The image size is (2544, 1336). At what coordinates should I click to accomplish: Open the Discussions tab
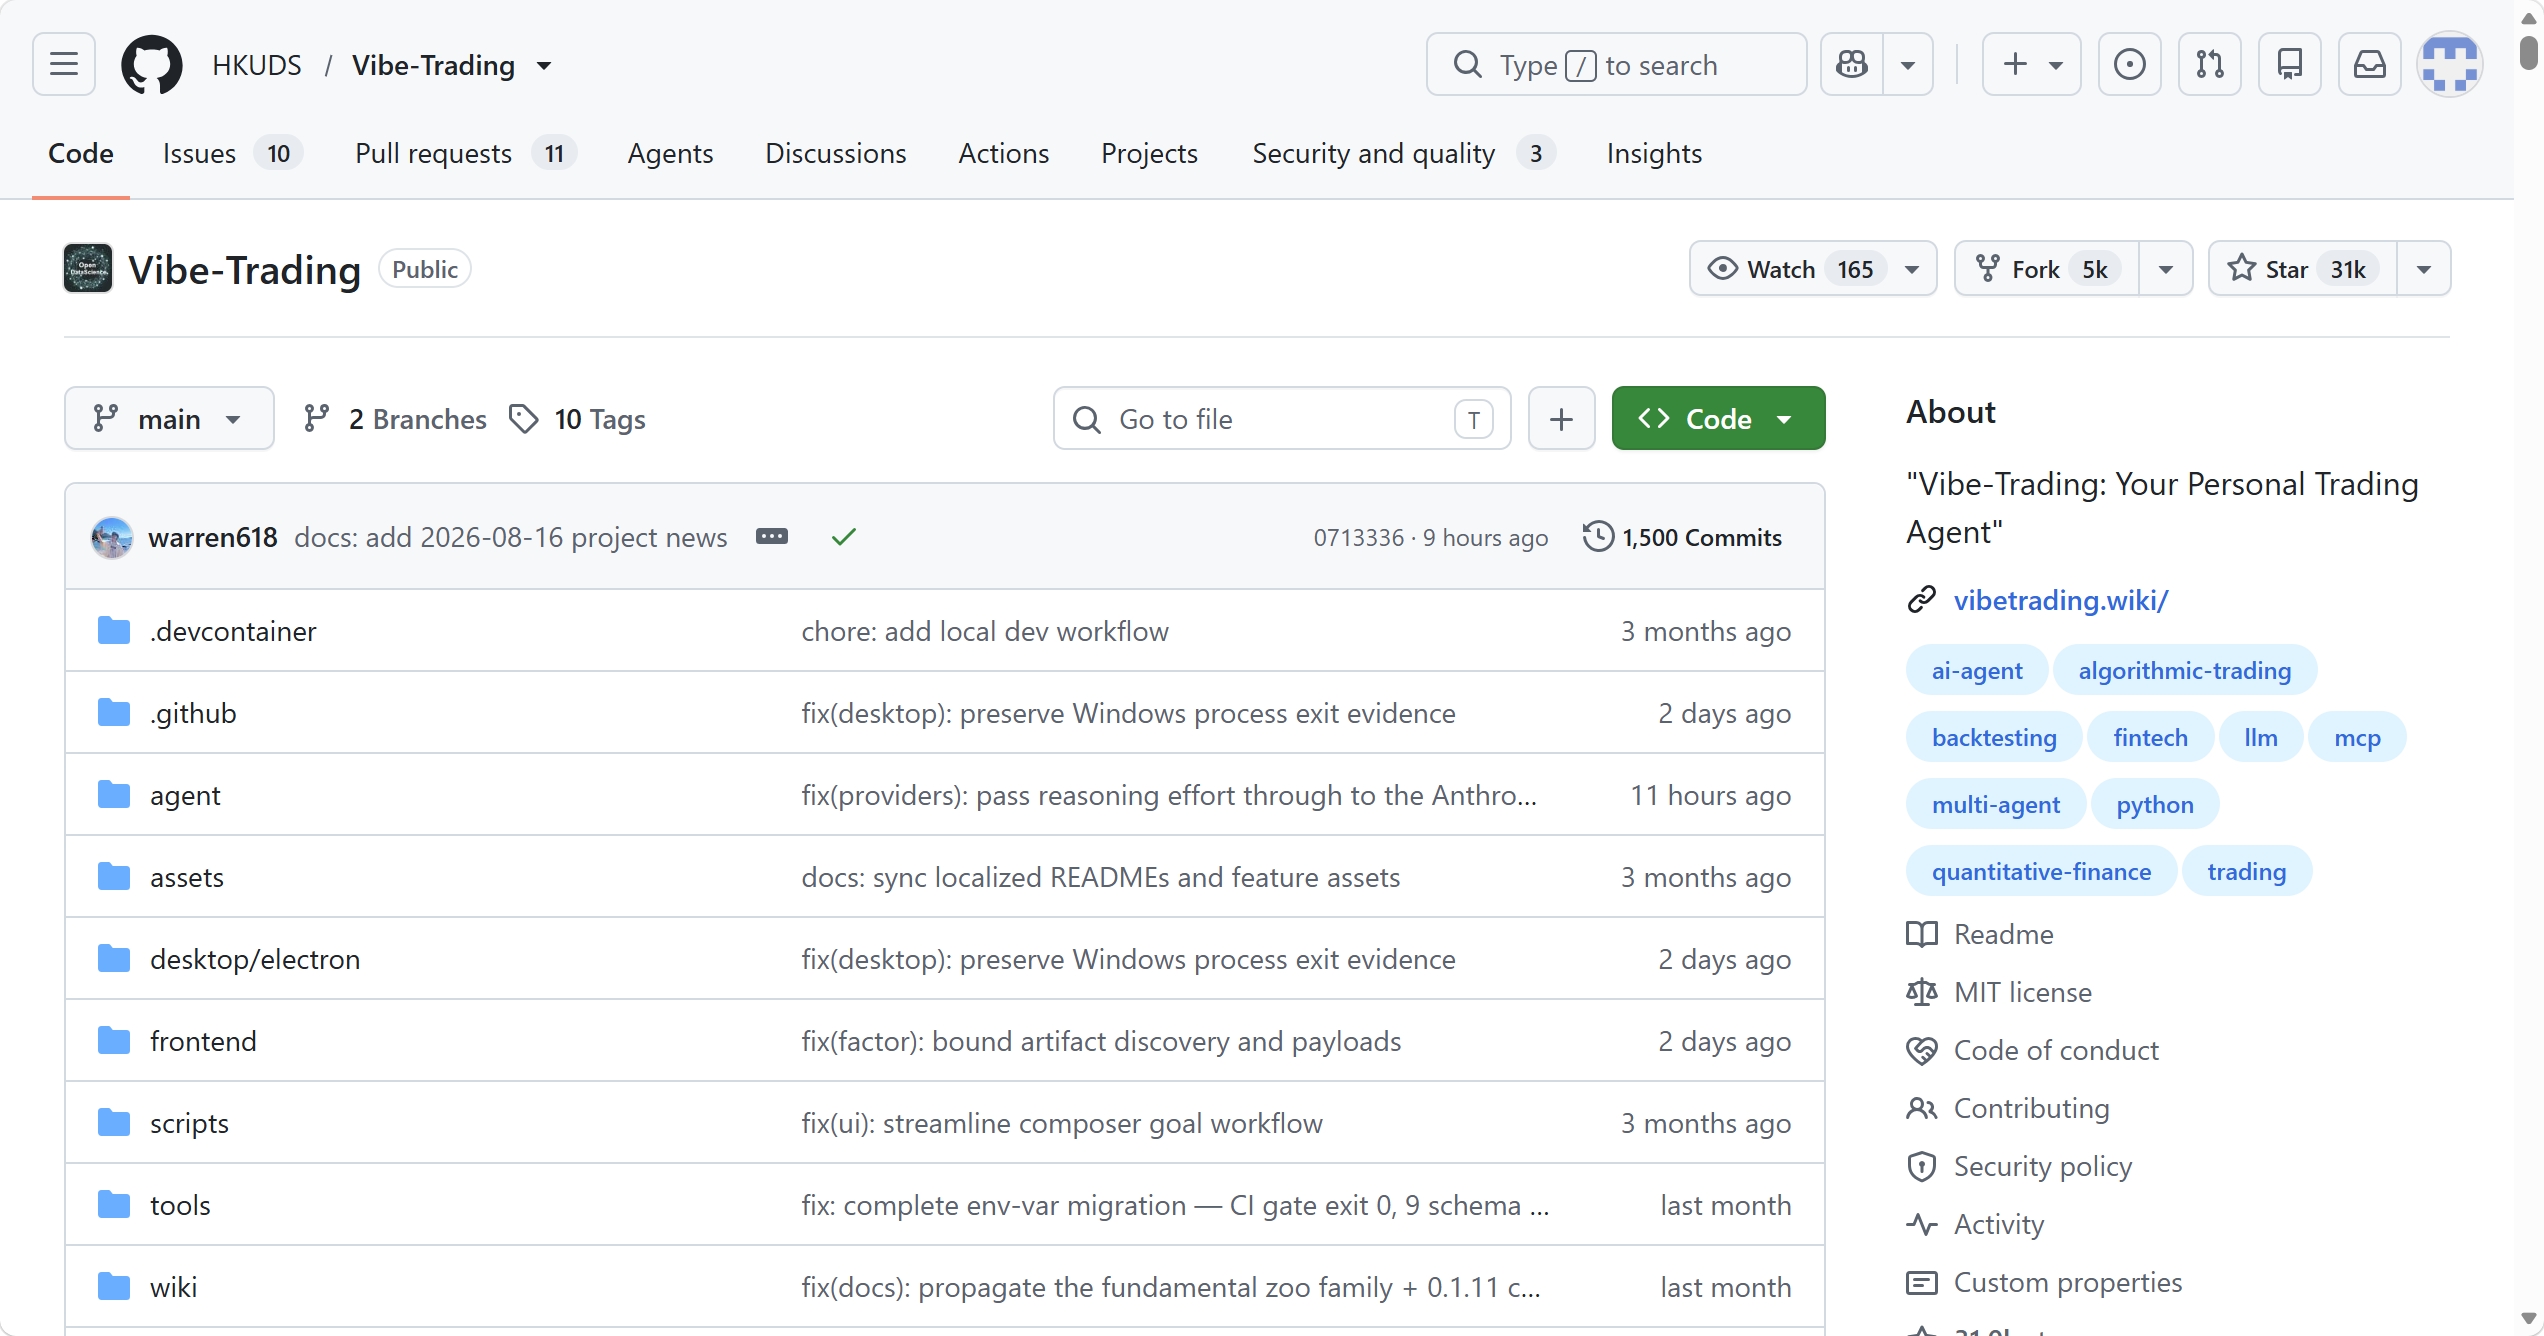[836, 153]
